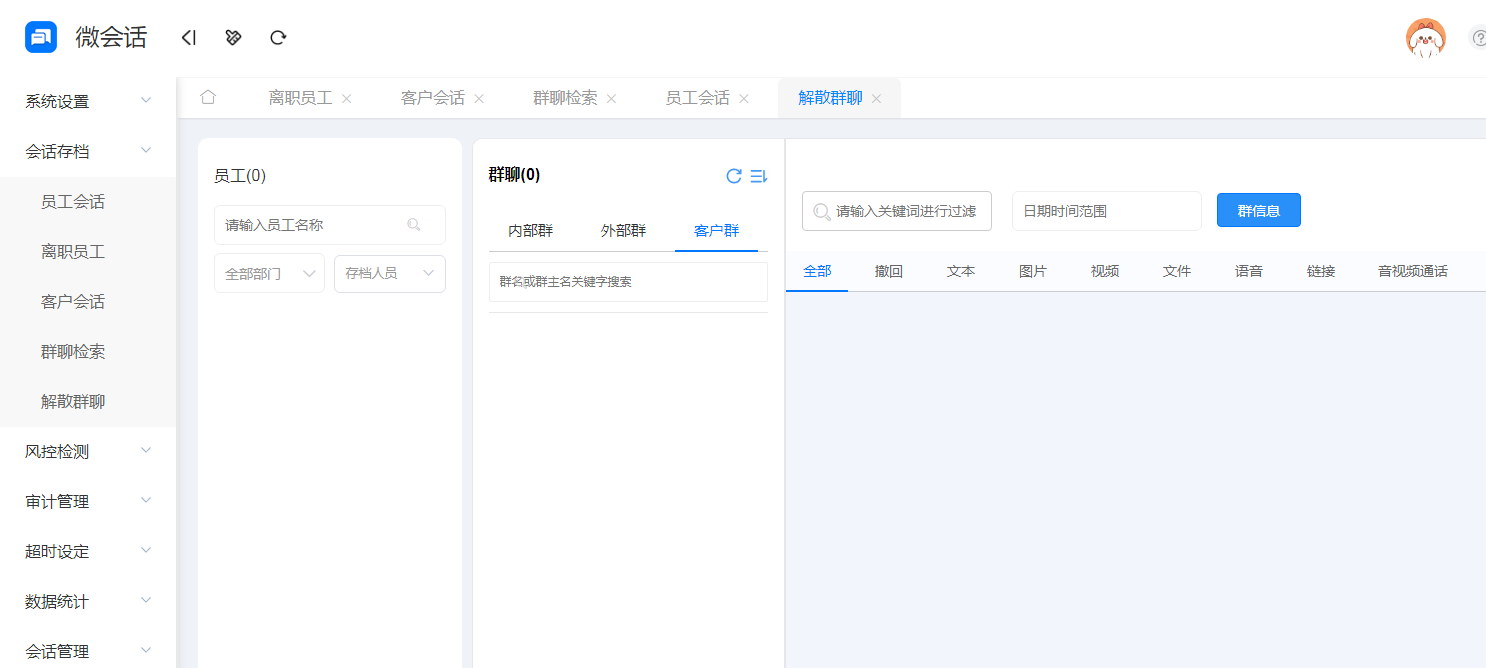The height and width of the screenshot is (668, 1486).
Task: Open the 存档人员 dropdown
Action: click(x=390, y=273)
